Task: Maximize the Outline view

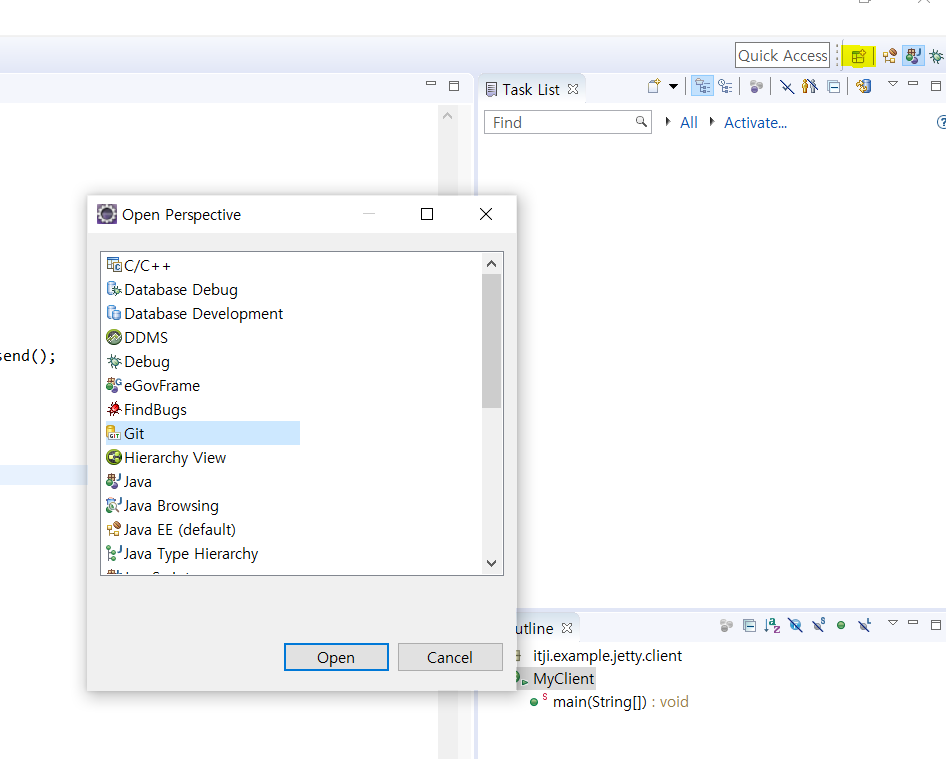Action: coord(936,624)
